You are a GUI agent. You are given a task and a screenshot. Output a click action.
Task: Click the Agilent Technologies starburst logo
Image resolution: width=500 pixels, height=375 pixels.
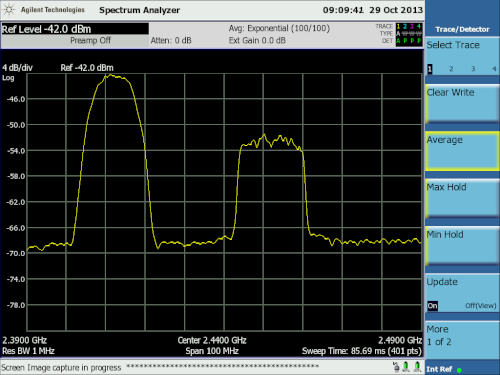(9, 10)
